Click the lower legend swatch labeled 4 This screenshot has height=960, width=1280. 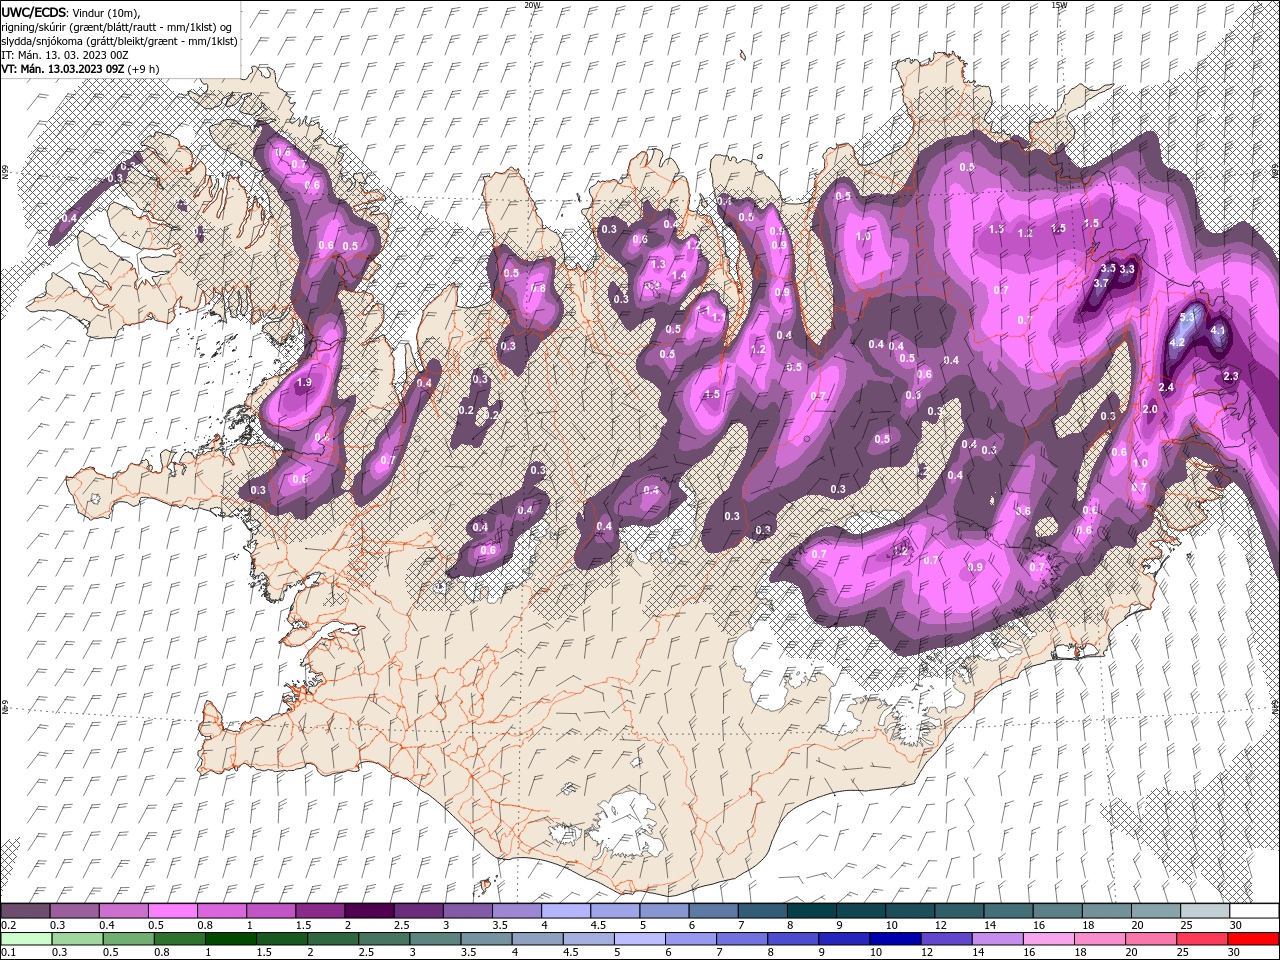coord(538,939)
